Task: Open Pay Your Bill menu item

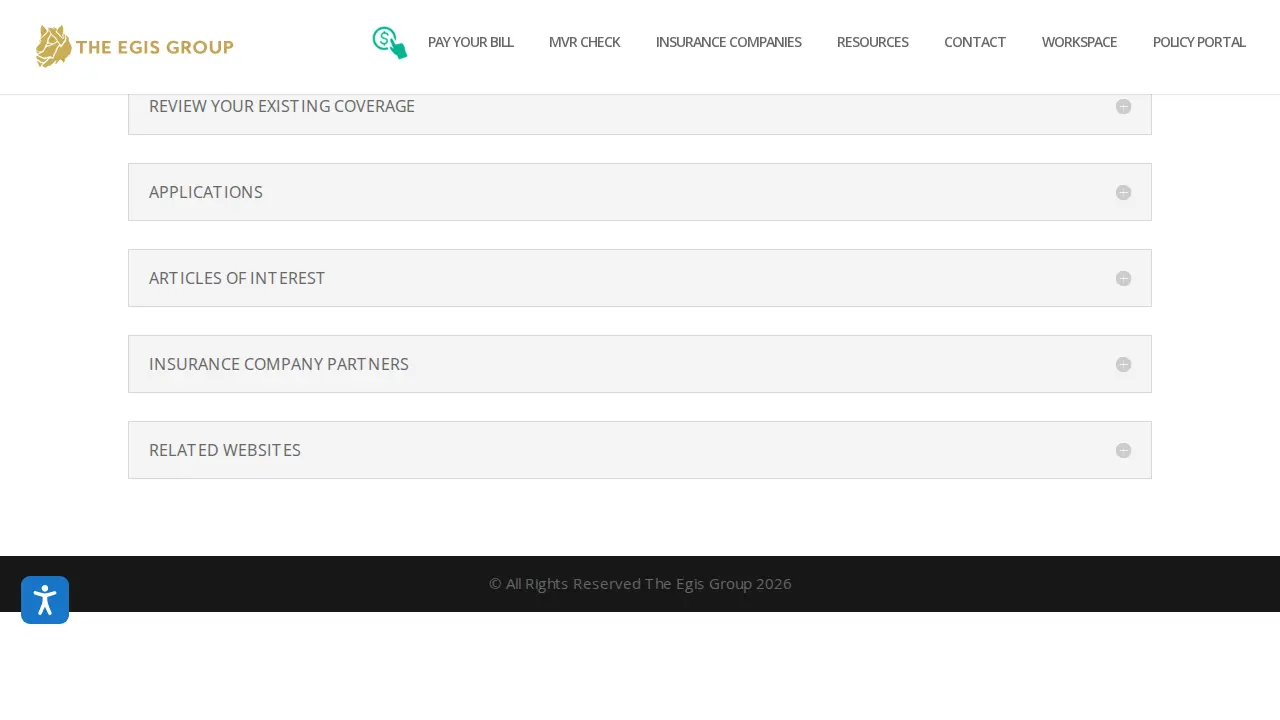Action: point(470,42)
